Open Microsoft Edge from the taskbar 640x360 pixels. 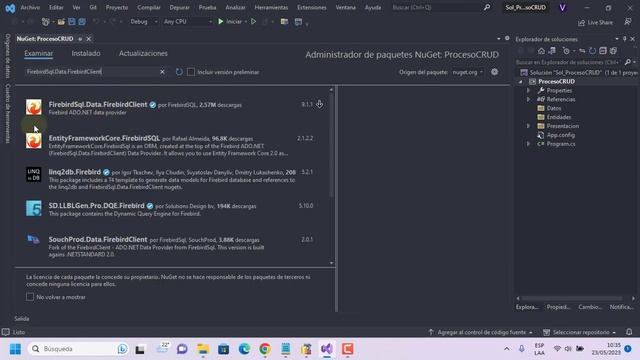(x=244, y=349)
